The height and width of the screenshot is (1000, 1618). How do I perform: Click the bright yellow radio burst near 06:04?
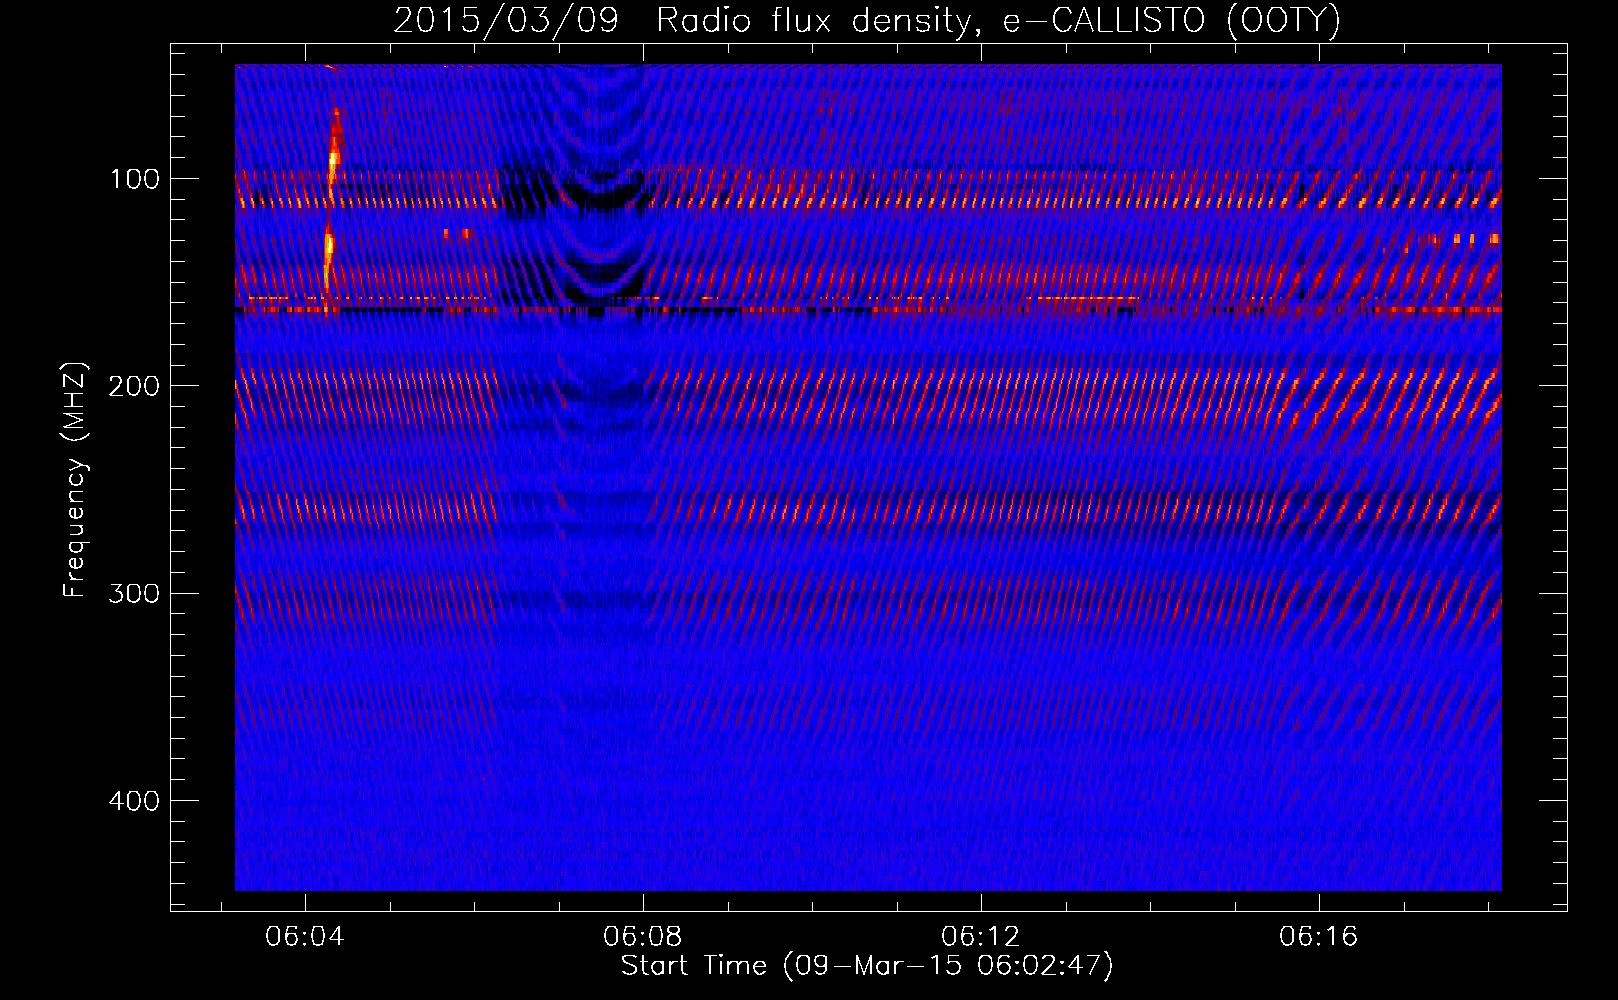[331, 210]
